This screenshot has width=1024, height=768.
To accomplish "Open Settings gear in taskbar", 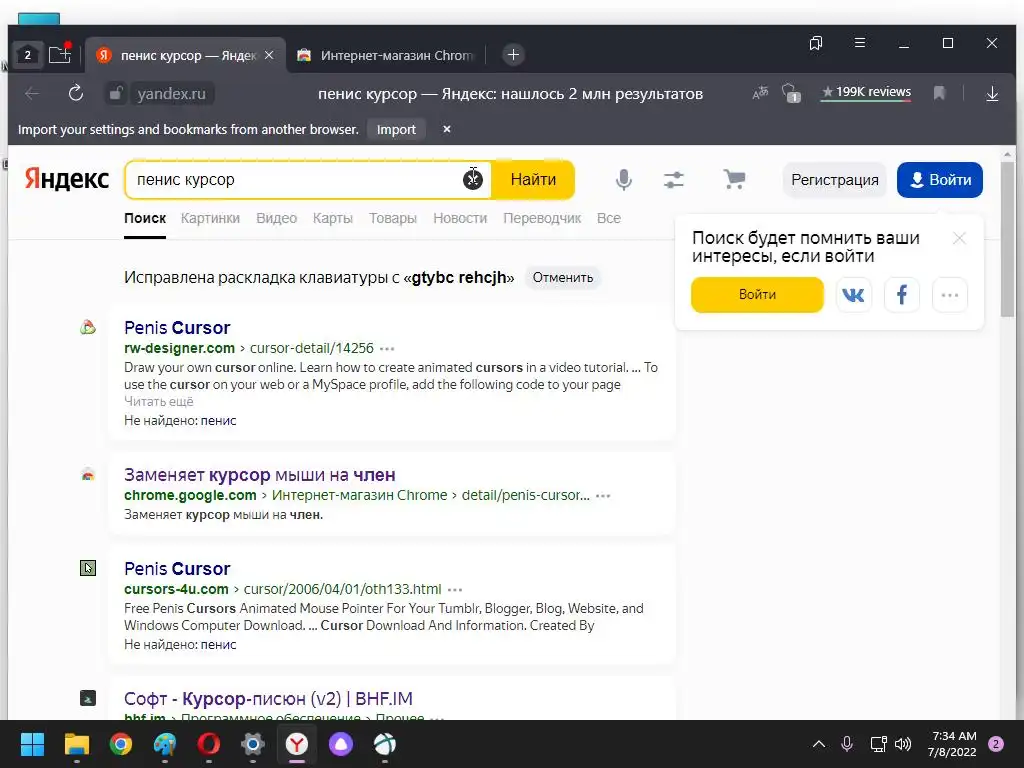I will pos(253,744).
